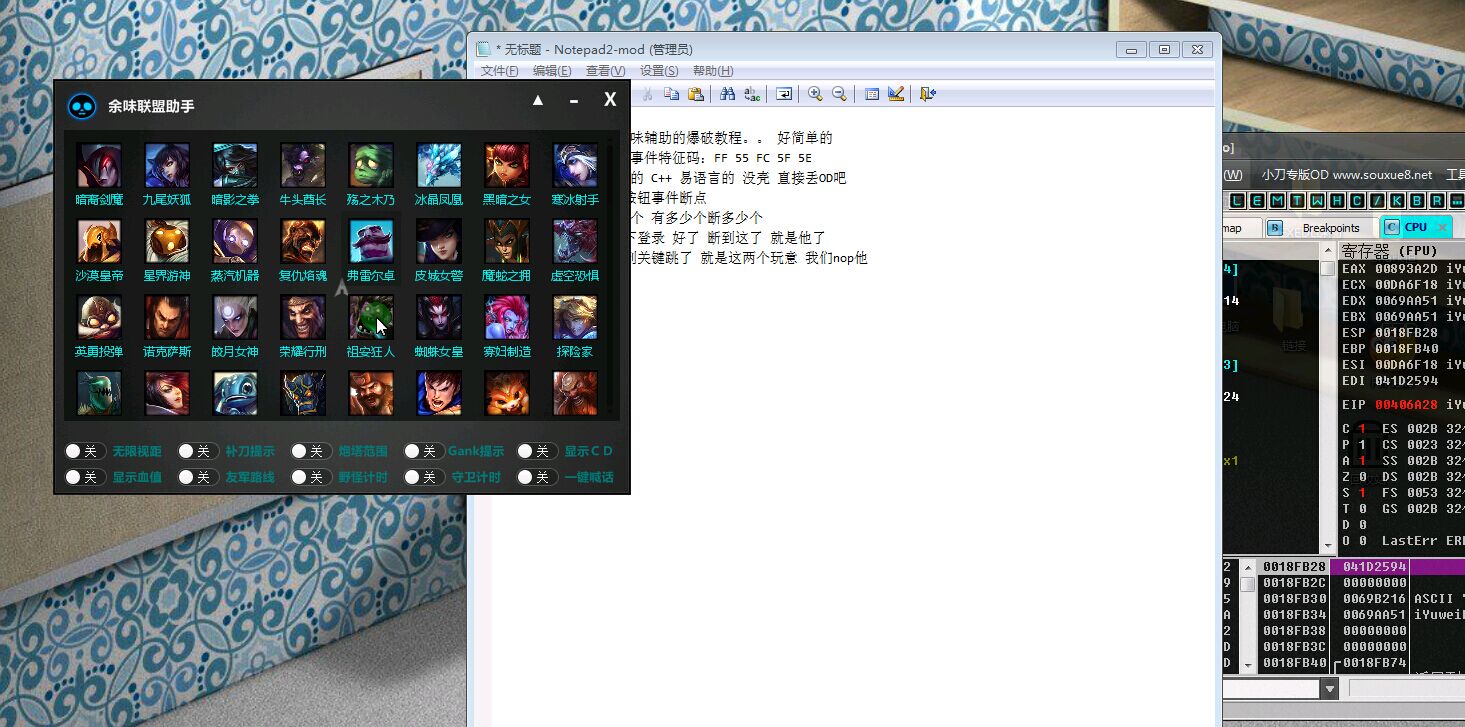Close the CPU tab via its X
Screen dimensions: 1465x727
pyautogui.click(x=1441, y=228)
